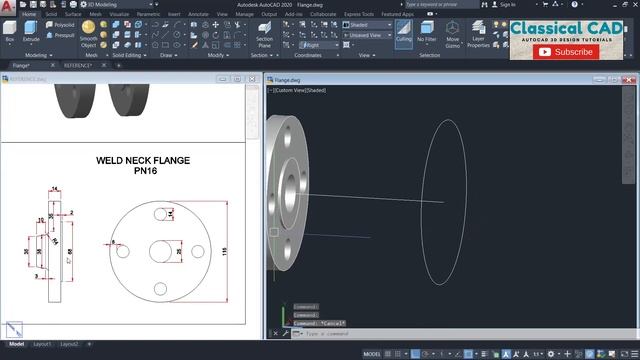This screenshot has width=640, height=360.
Task: Open workspace switching gear in status bar
Action: (551, 354)
